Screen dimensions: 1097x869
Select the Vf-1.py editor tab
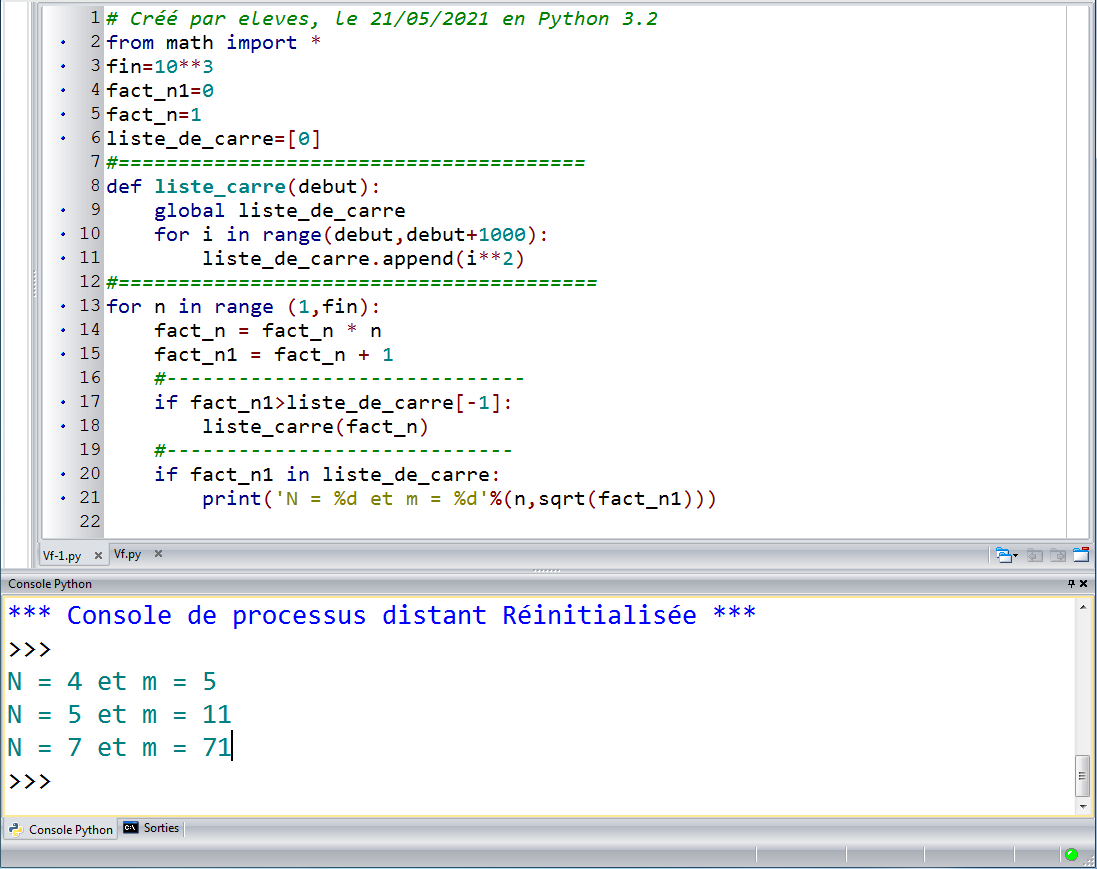click(x=62, y=555)
